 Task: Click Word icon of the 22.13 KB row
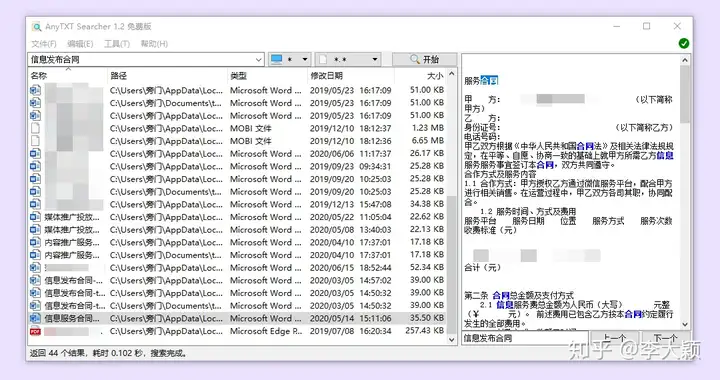(35, 229)
